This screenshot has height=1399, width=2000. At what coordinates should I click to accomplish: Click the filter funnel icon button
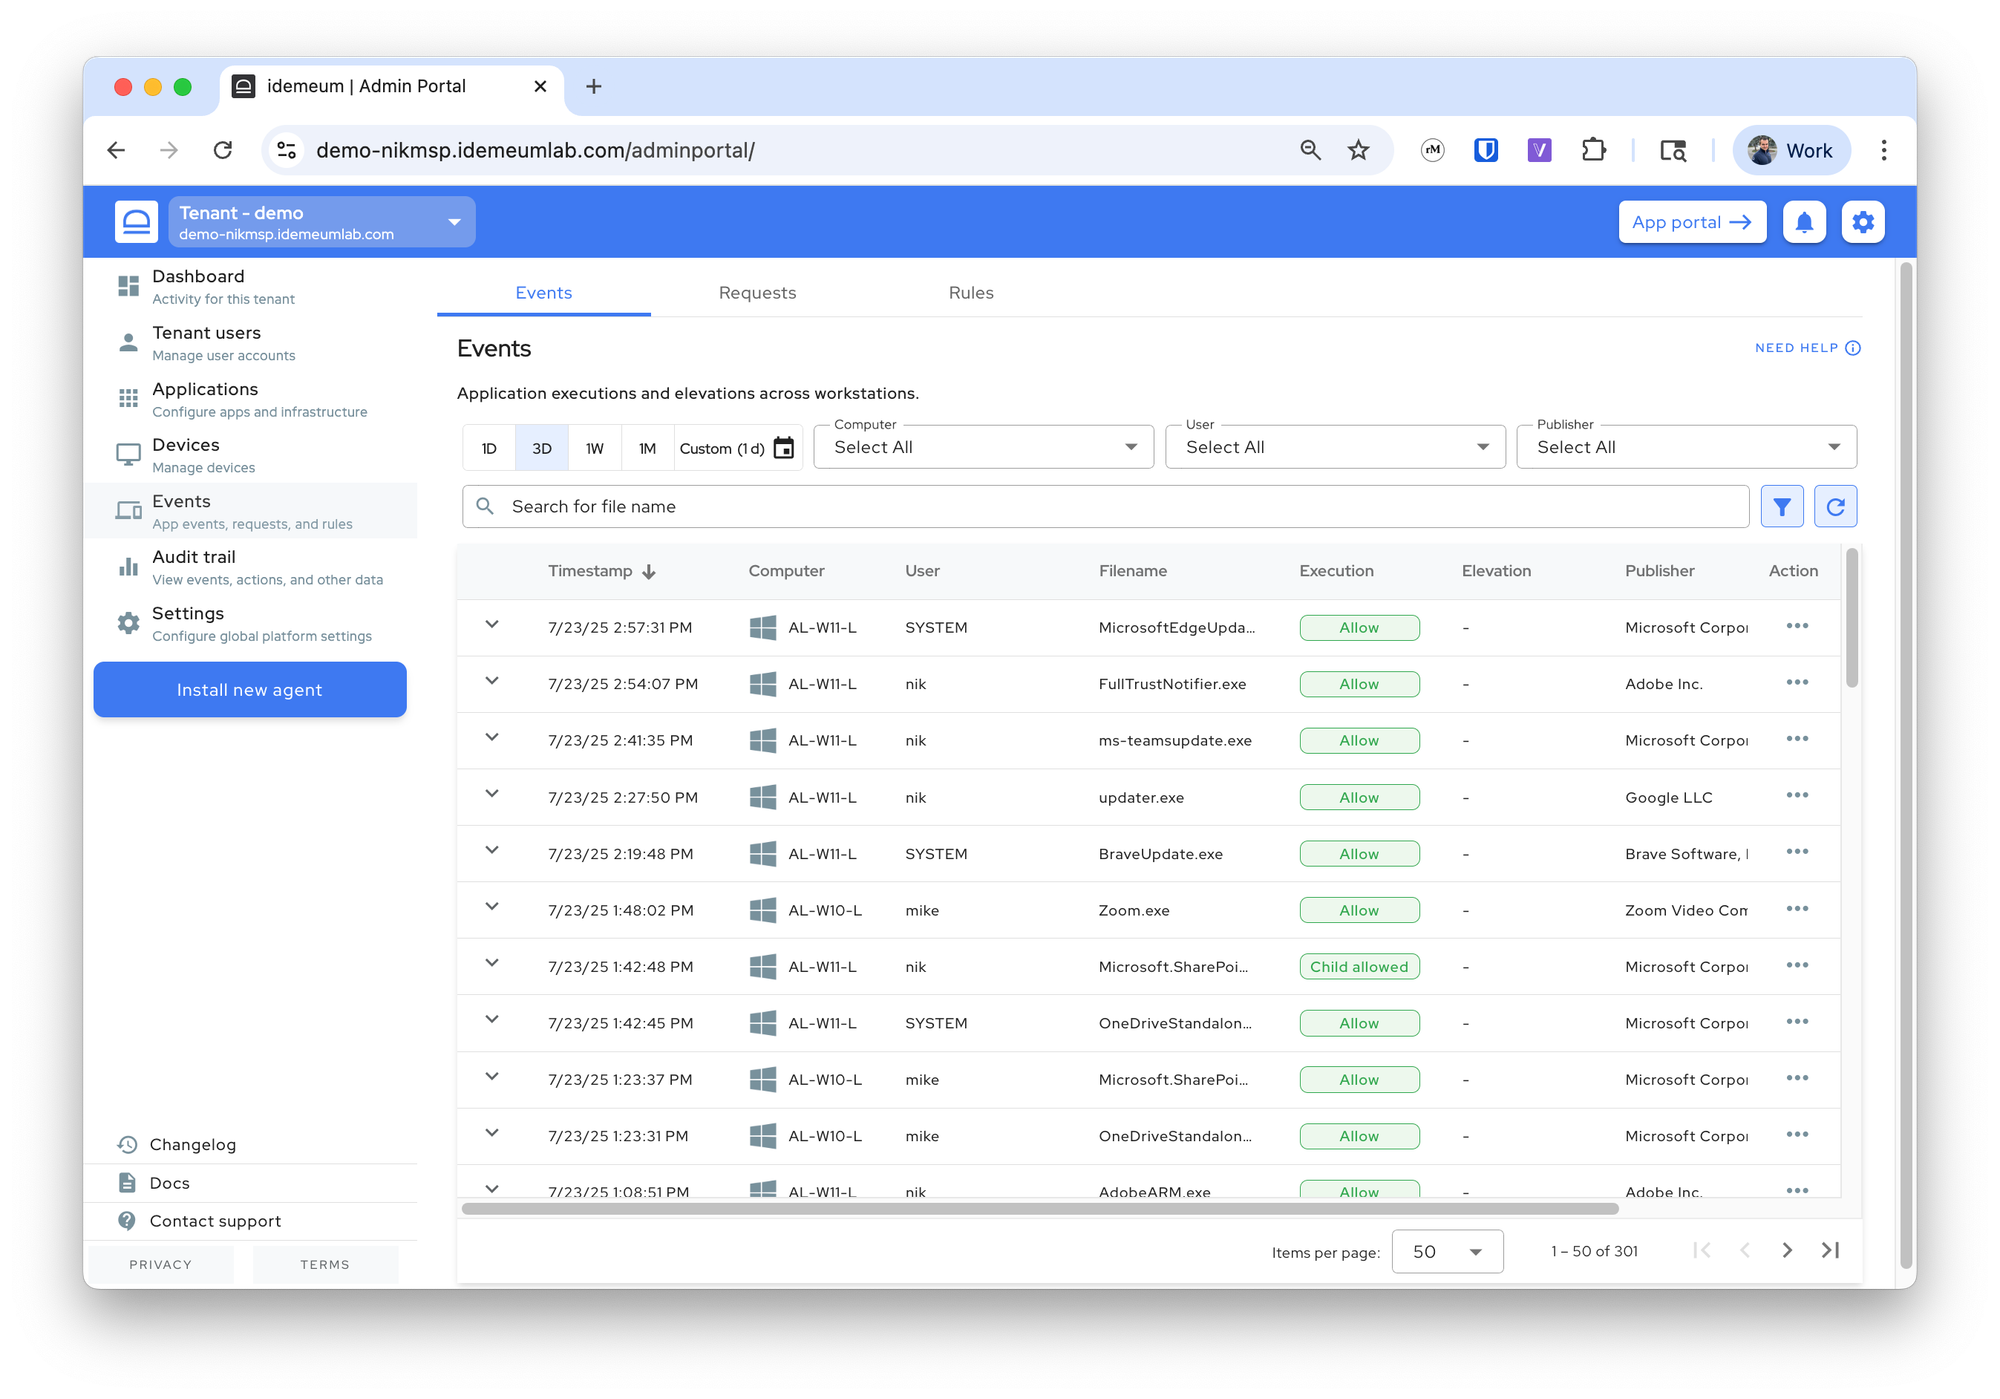tap(1781, 507)
